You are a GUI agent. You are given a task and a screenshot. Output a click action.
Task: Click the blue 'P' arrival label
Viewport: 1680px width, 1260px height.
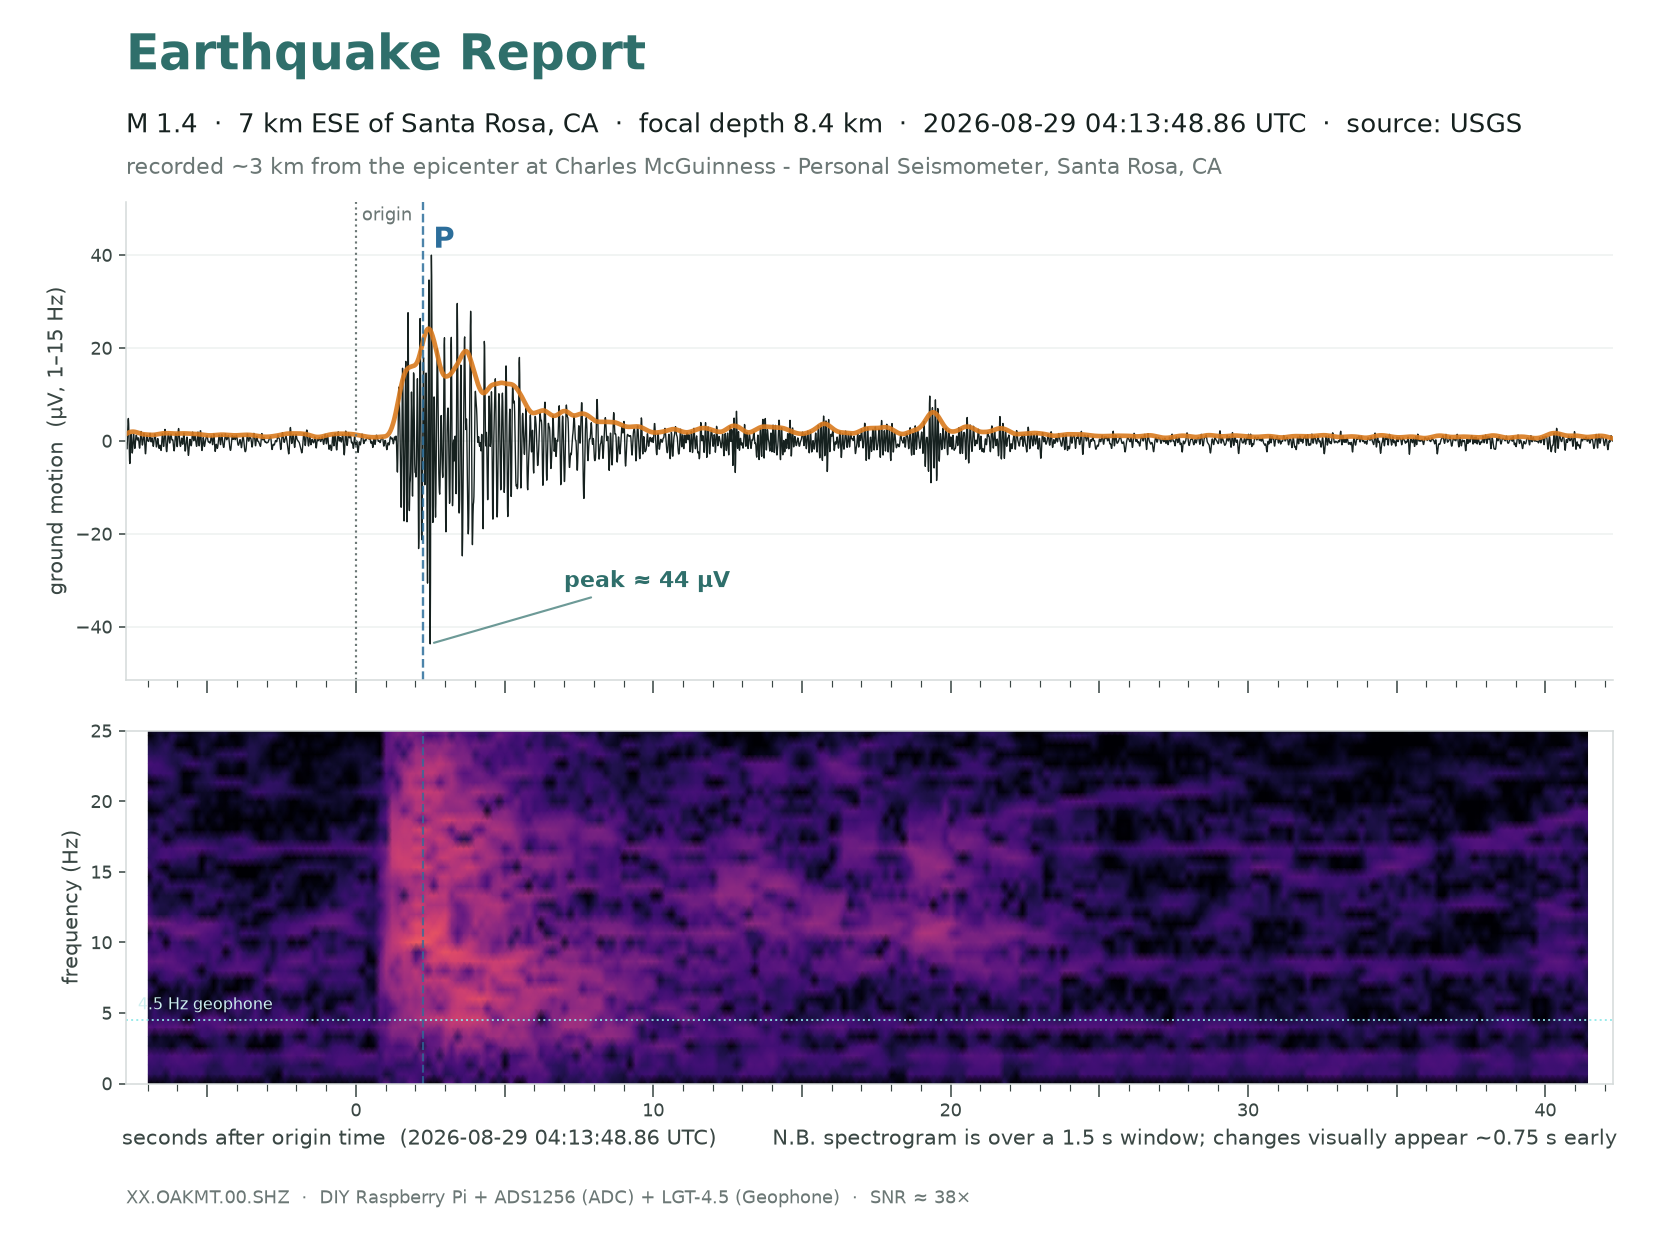[444, 238]
